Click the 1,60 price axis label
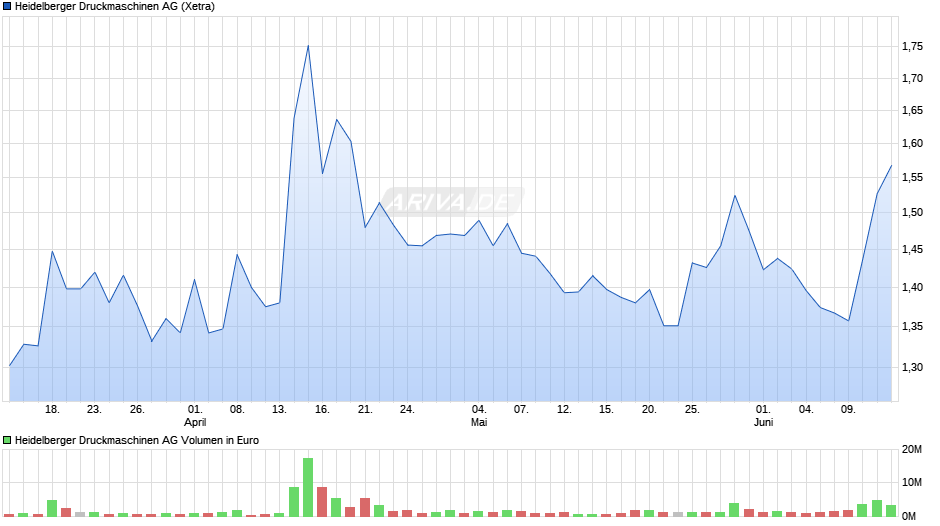This screenshot has height=526, width=940. tap(912, 144)
